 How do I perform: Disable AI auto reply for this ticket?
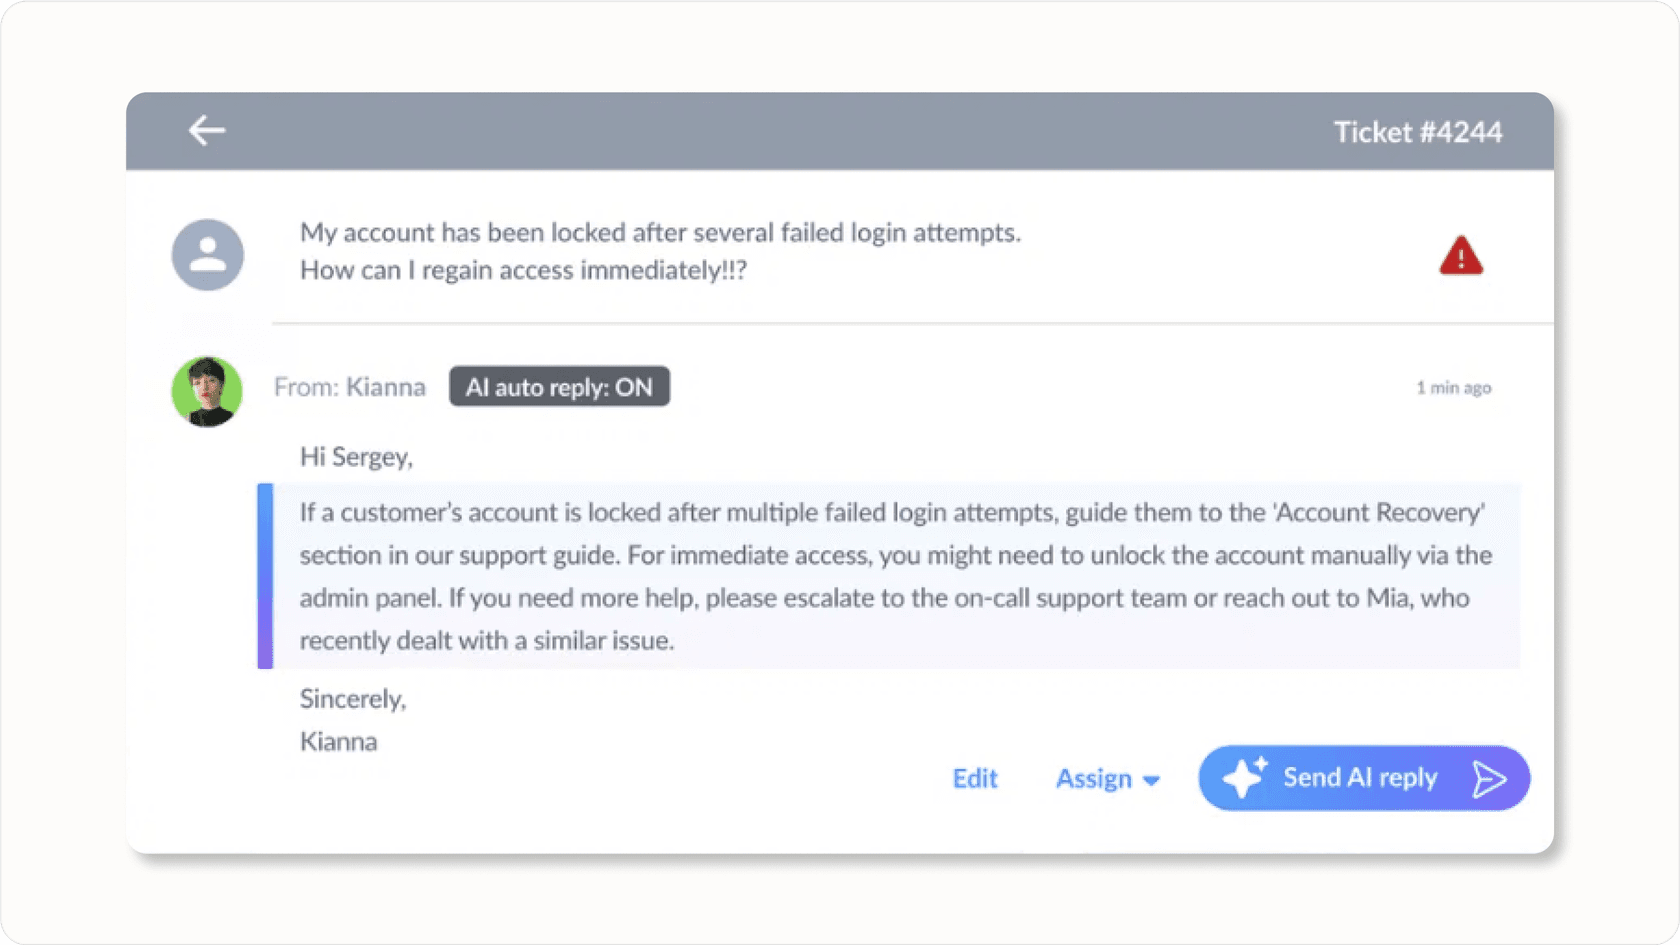coord(559,387)
